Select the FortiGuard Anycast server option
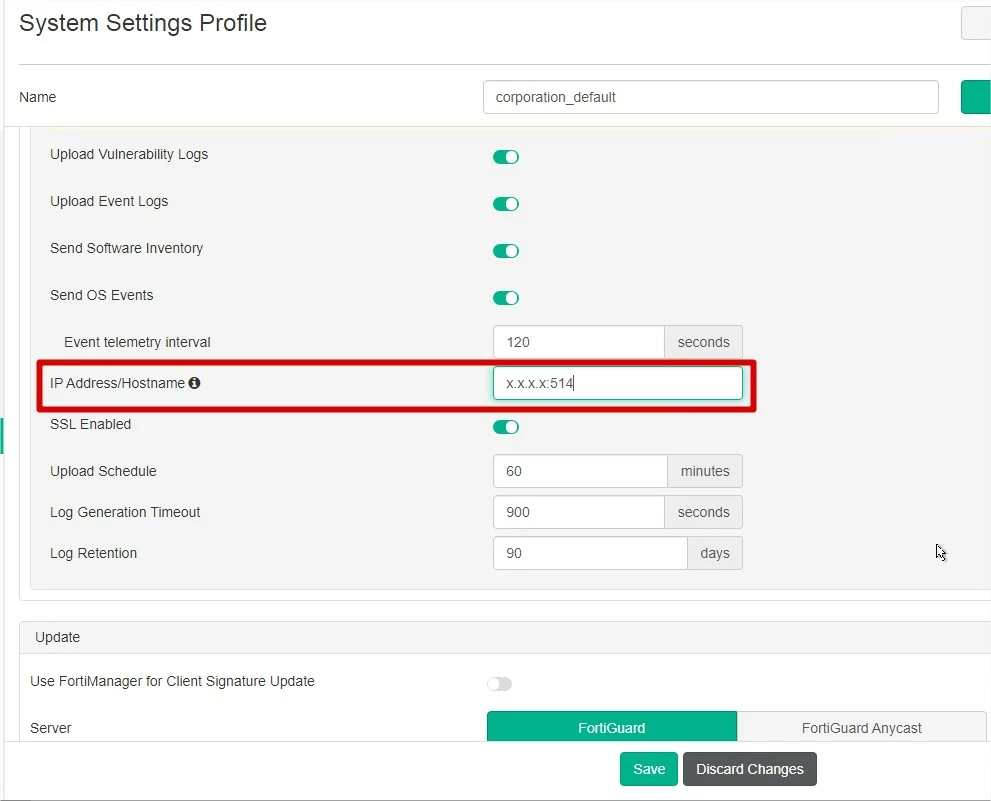Viewport: 991px width, 801px height. pos(861,728)
